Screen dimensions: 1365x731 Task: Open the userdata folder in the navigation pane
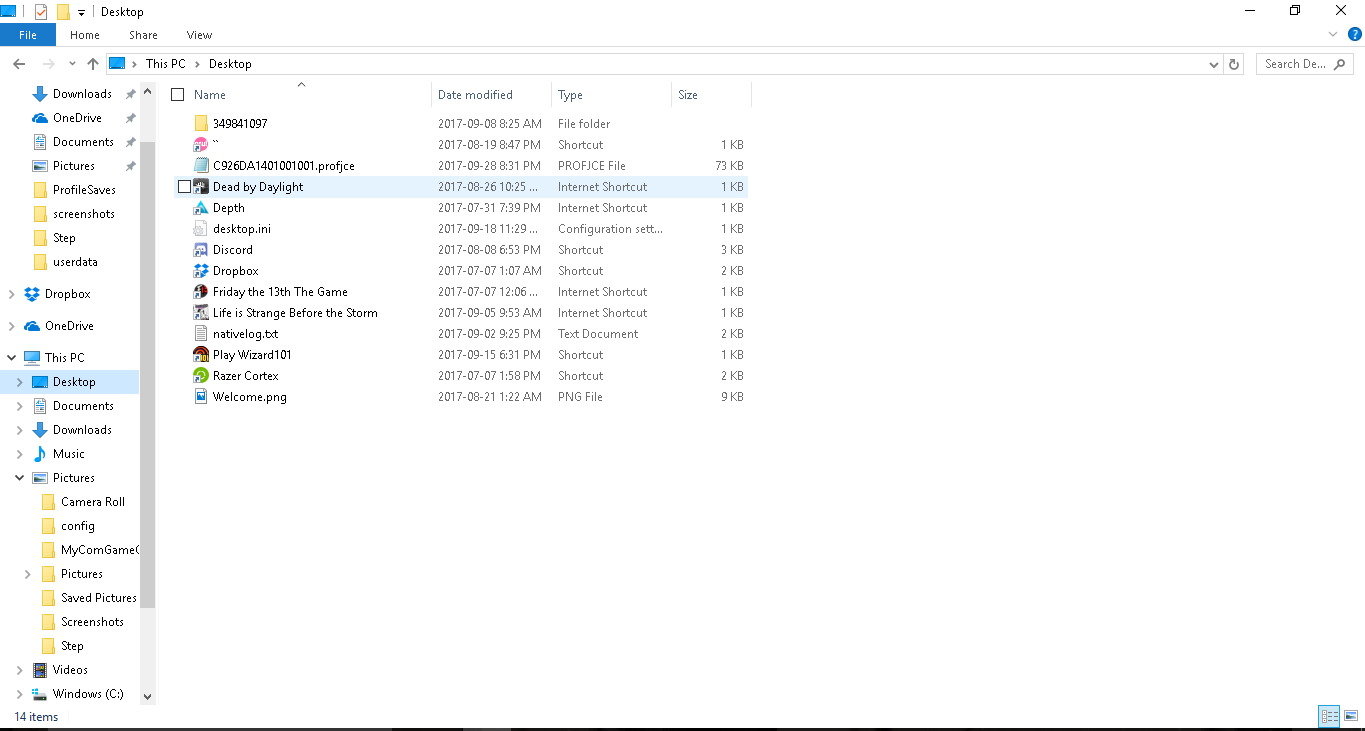point(75,262)
